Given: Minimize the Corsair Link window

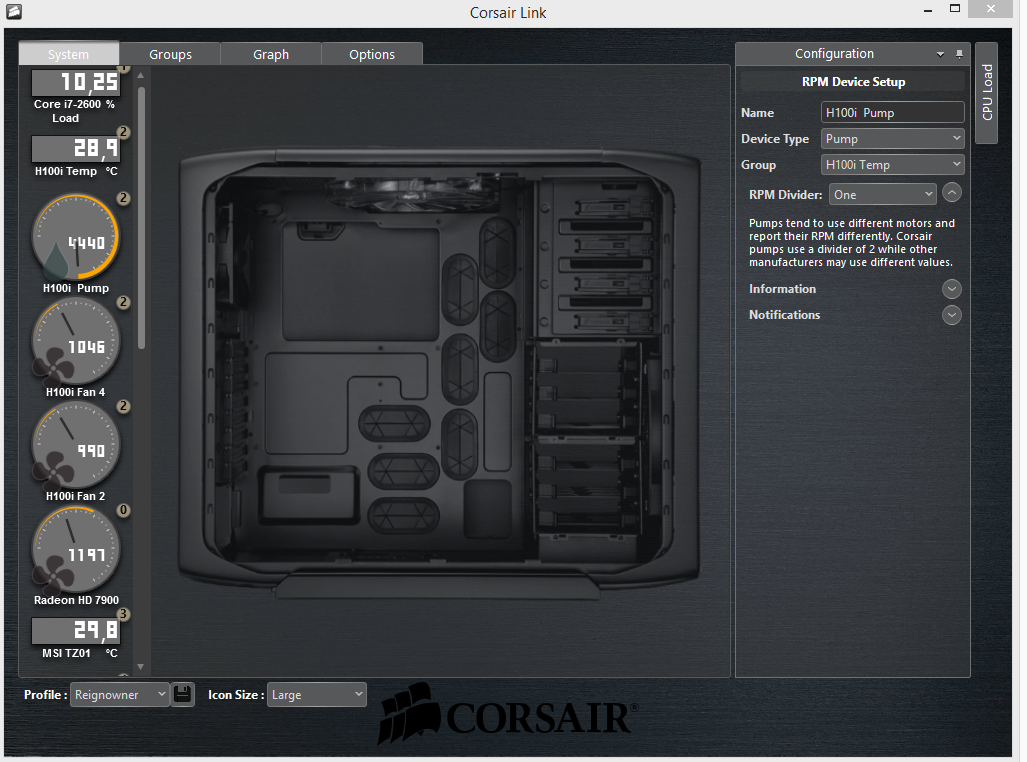Looking at the screenshot, I should [927, 10].
